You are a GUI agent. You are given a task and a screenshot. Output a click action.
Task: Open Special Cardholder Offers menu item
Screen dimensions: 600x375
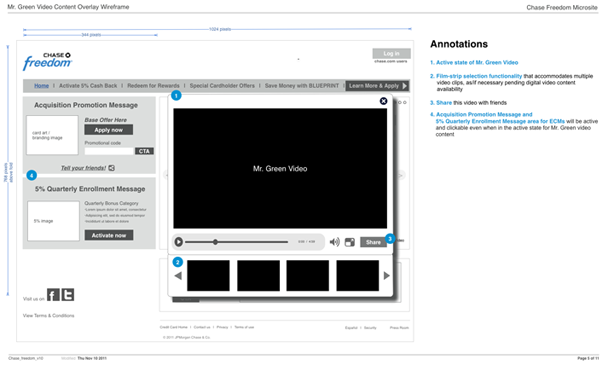pos(222,86)
